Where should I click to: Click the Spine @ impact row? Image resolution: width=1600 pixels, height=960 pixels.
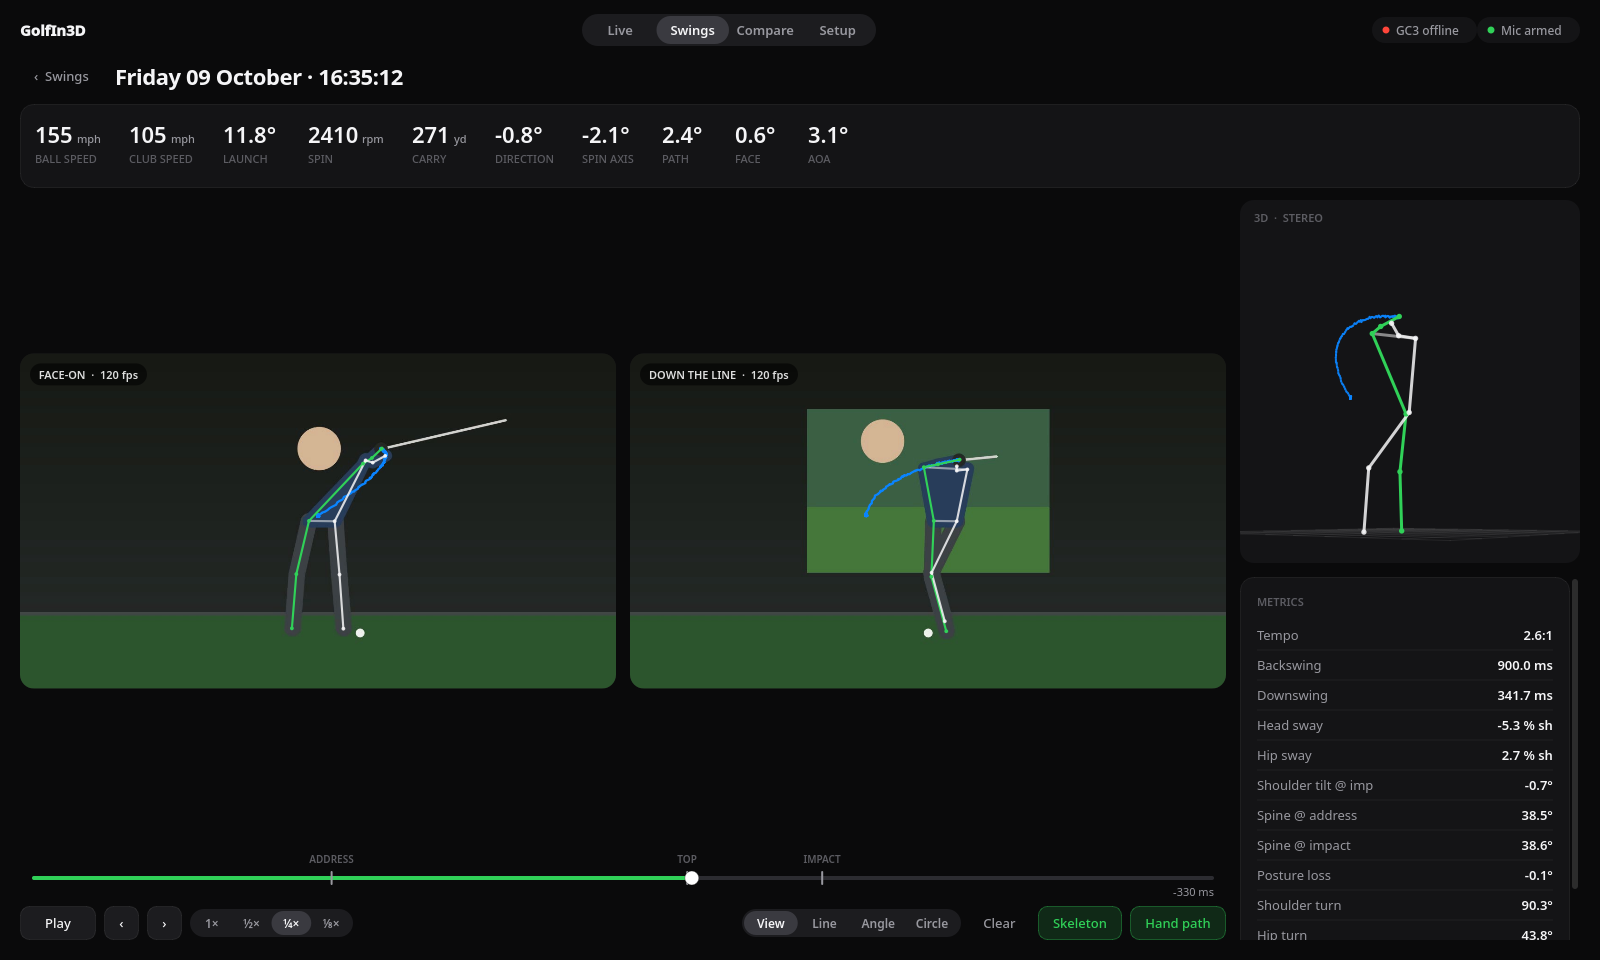[1405, 845]
